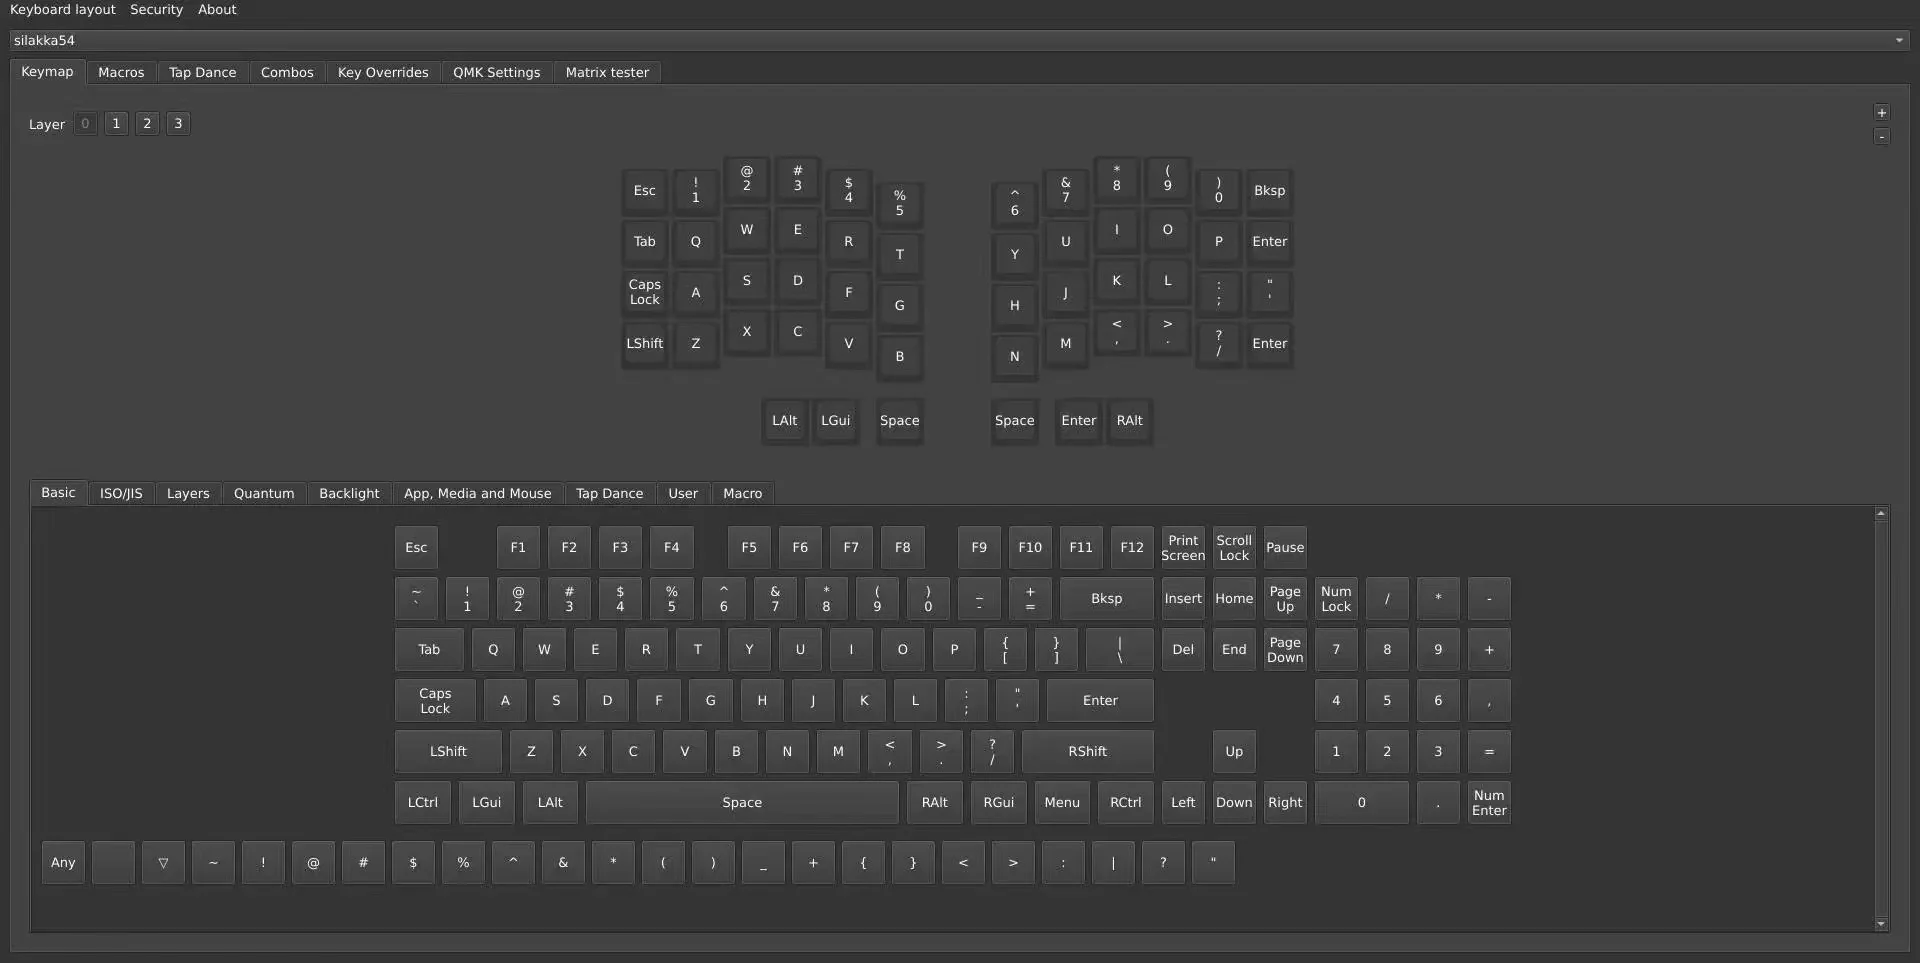
Task: Pick the Num Enter keycode
Action: click(1489, 802)
